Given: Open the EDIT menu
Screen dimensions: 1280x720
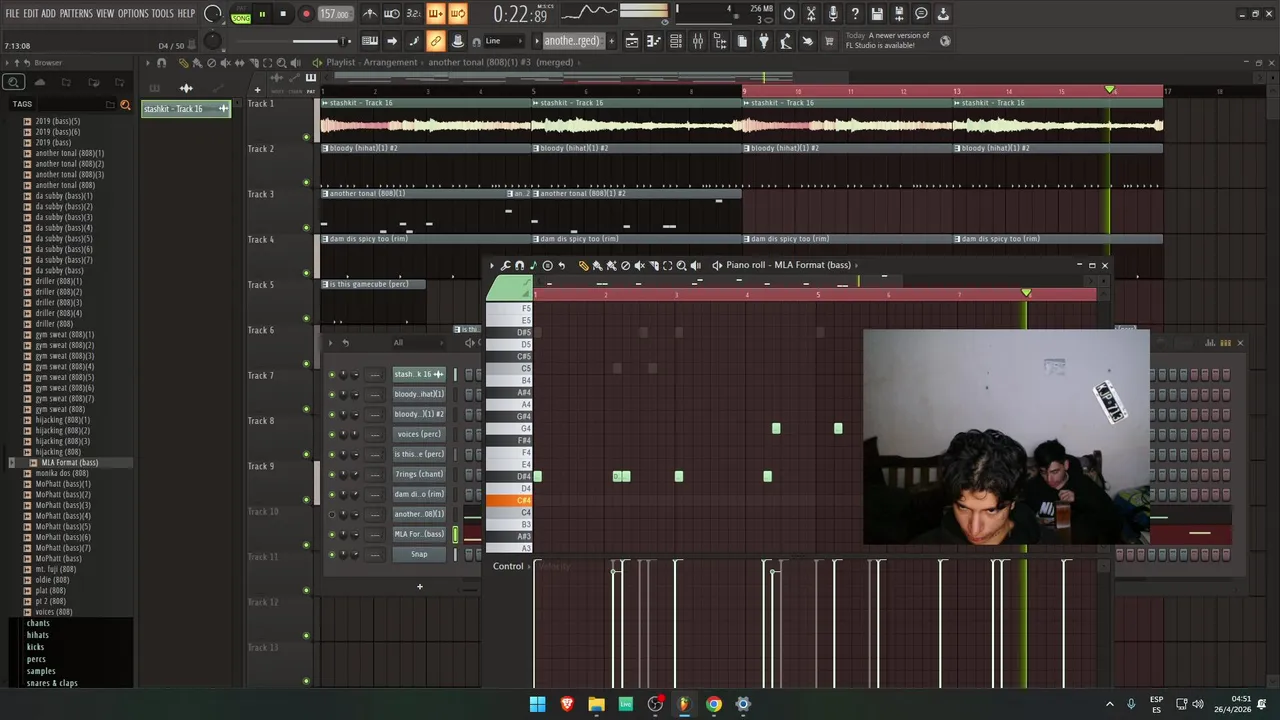Looking at the screenshot, I should [x=30, y=14].
